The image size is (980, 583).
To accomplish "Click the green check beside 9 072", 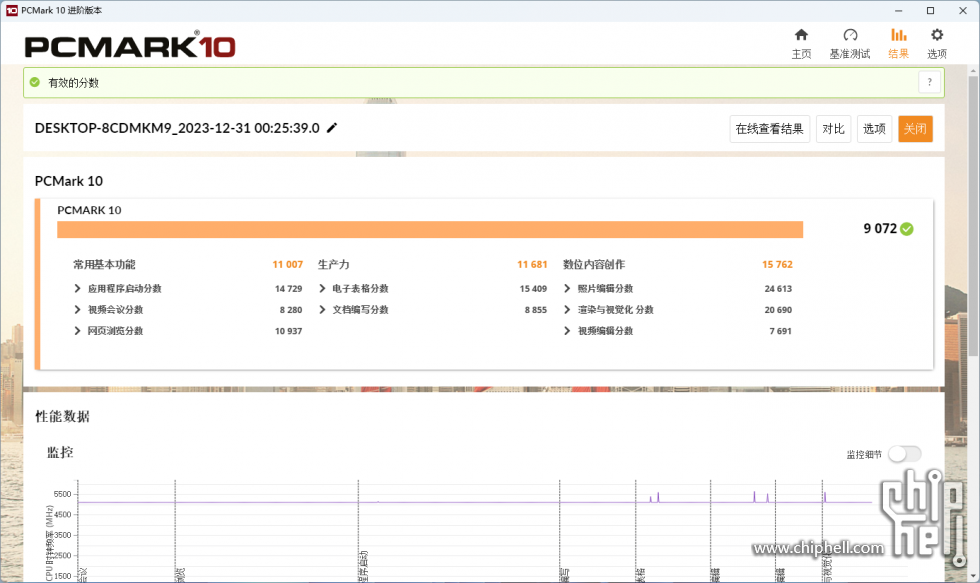I will click(x=907, y=229).
